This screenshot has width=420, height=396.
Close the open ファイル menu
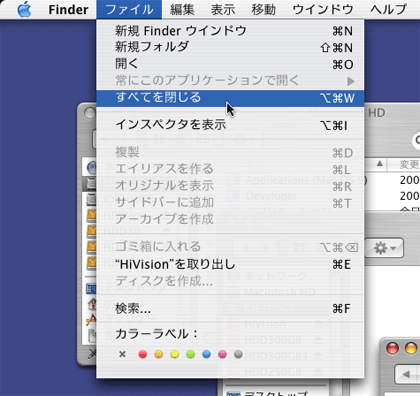click(129, 9)
